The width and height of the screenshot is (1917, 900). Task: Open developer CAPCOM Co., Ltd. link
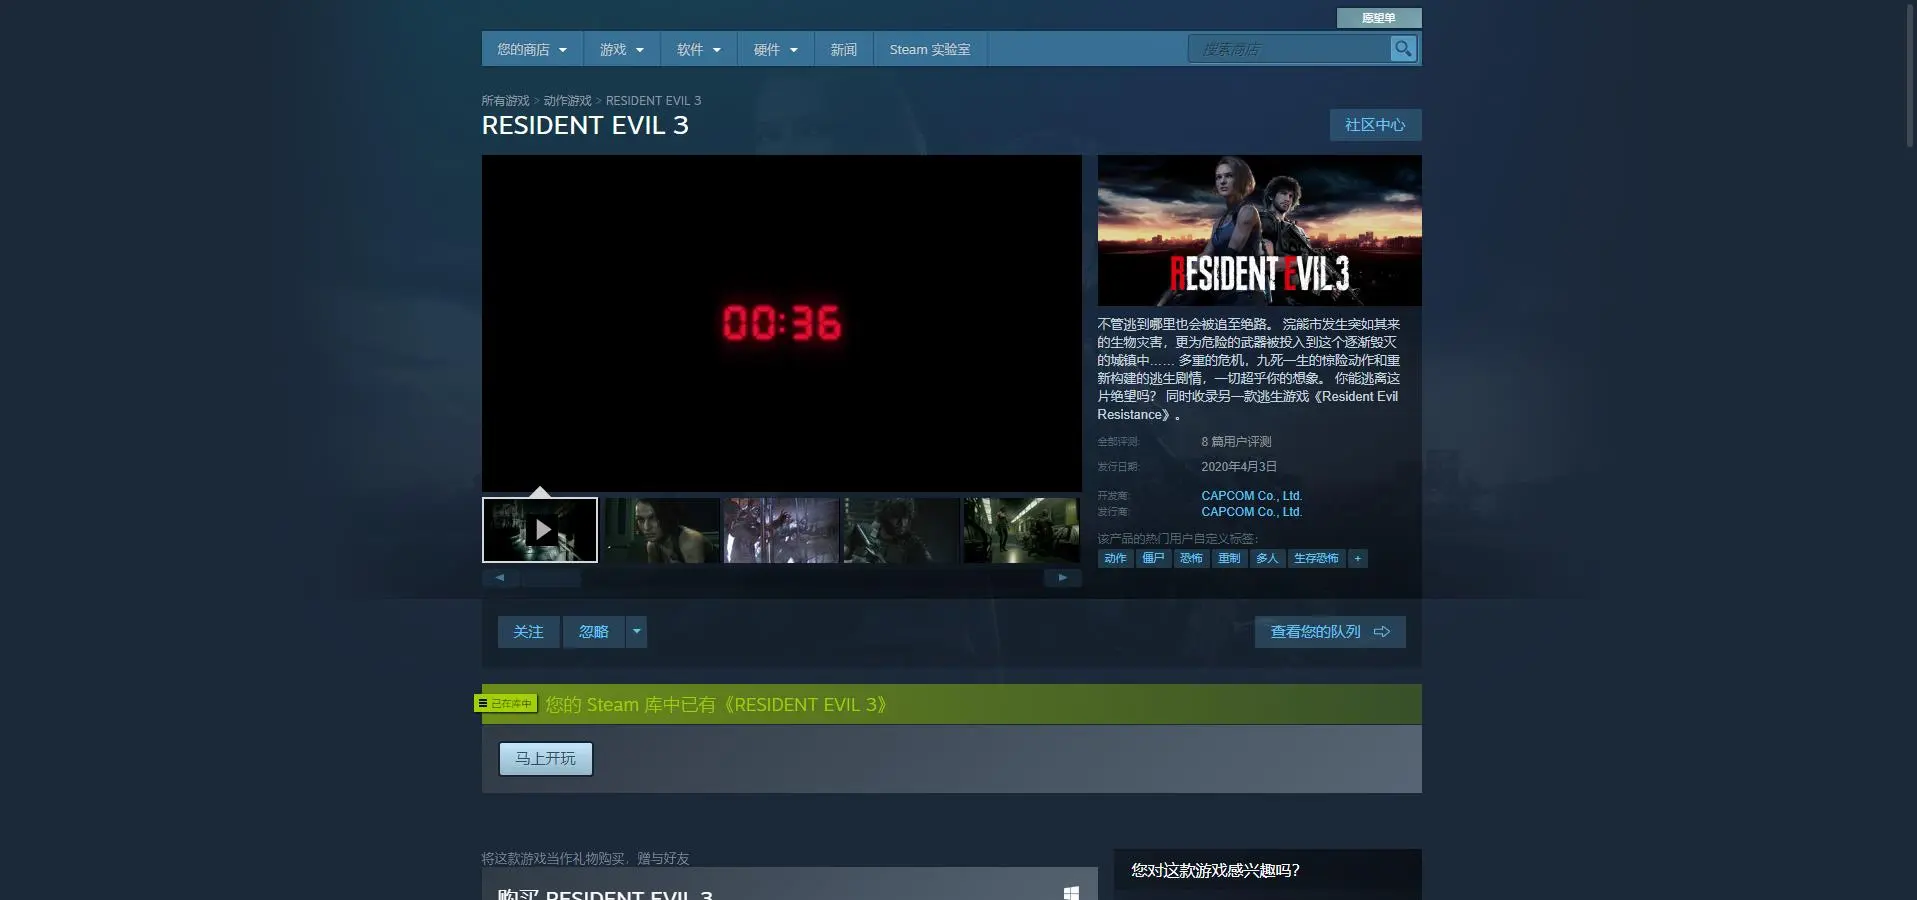point(1251,496)
